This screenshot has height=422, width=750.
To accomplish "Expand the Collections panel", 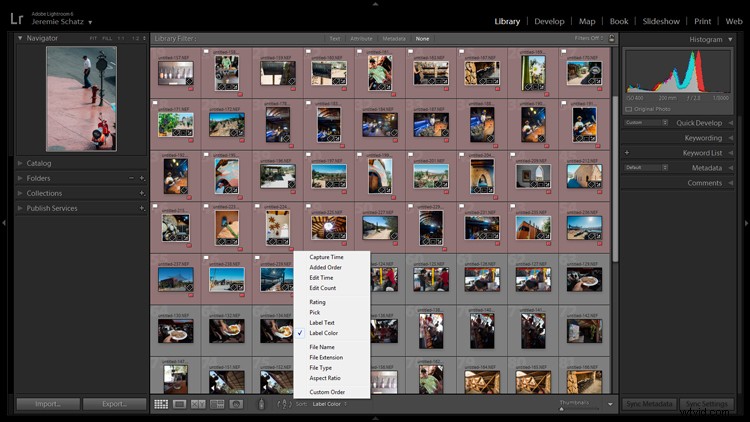I will point(20,193).
